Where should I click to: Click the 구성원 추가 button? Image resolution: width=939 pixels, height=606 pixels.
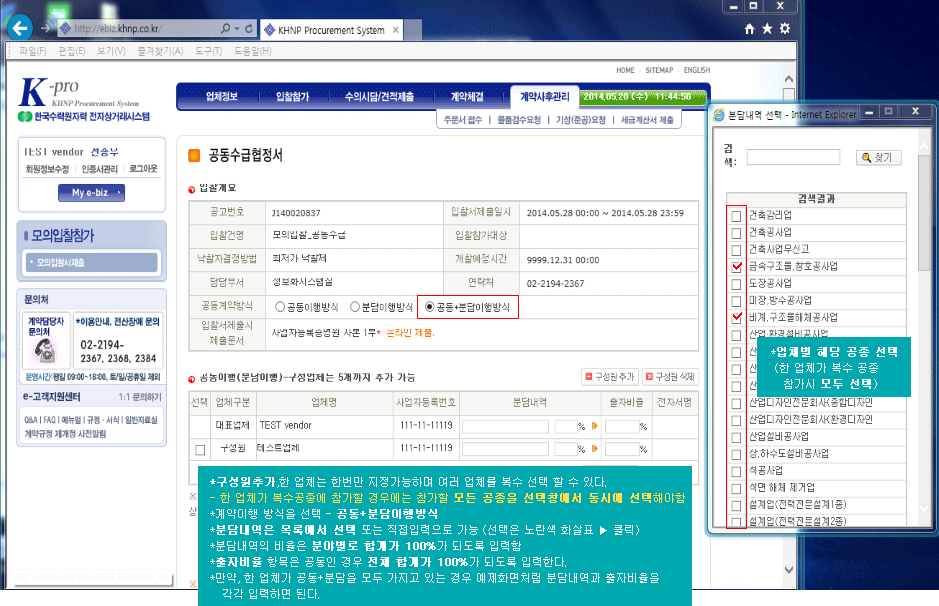[x=610, y=377]
